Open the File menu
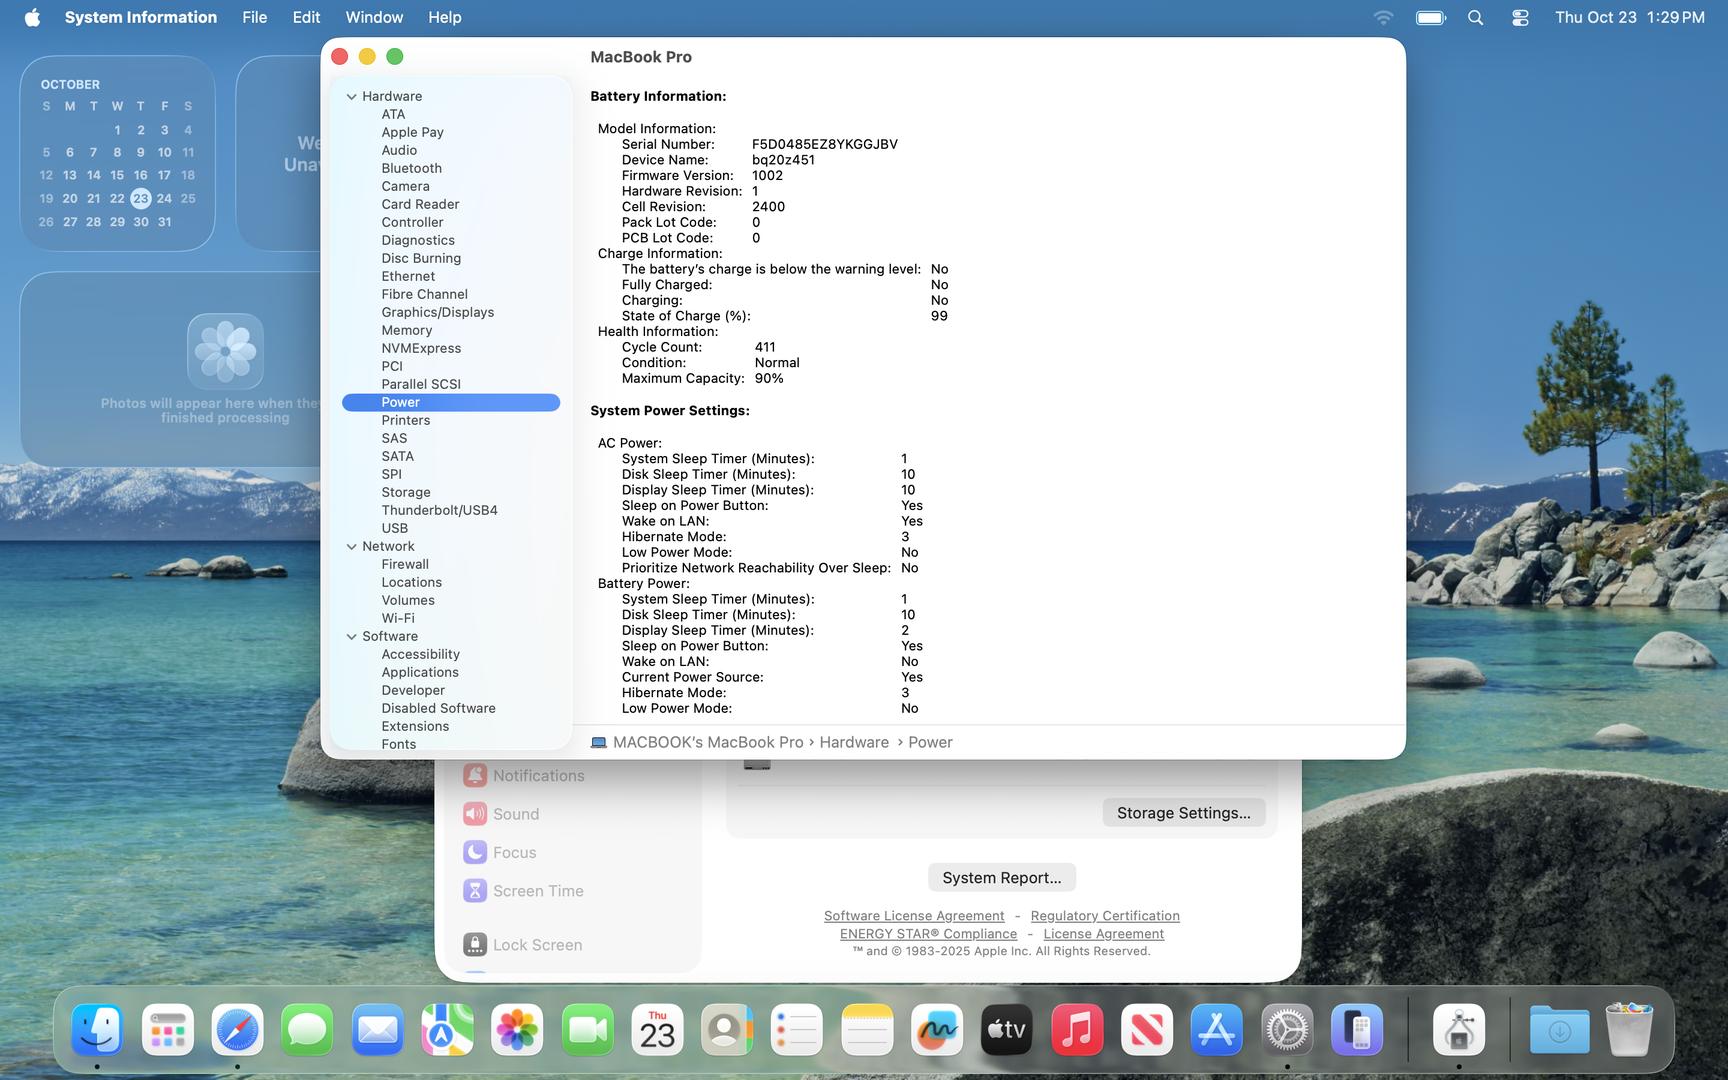The image size is (1728, 1080). (254, 17)
